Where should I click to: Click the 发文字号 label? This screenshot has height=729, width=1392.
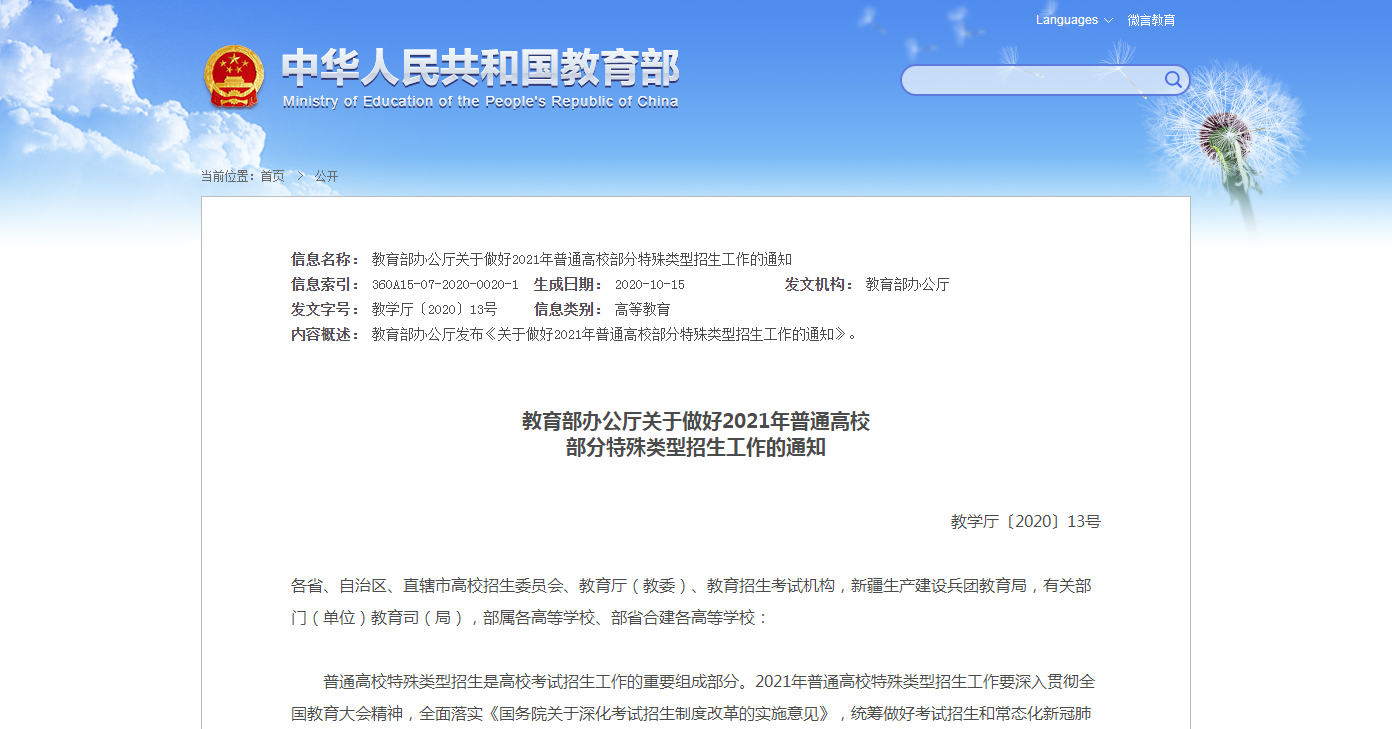click(325, 309)
